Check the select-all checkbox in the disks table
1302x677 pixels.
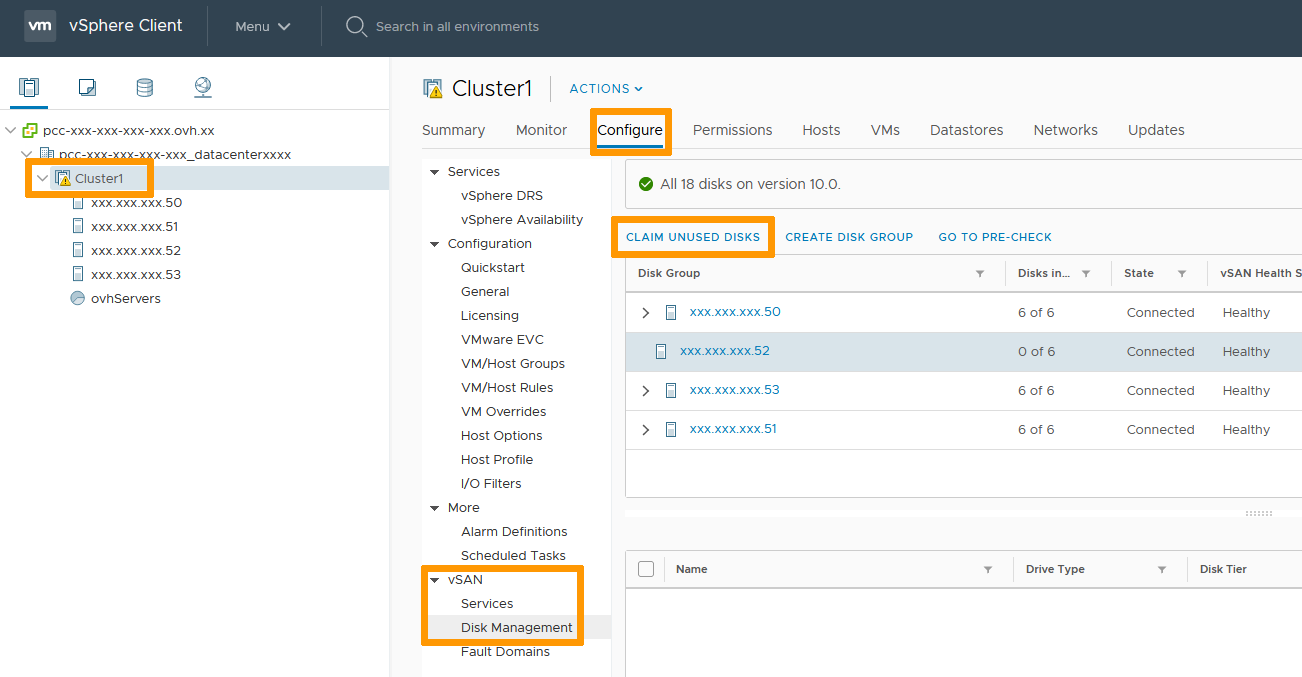[646, 568]
